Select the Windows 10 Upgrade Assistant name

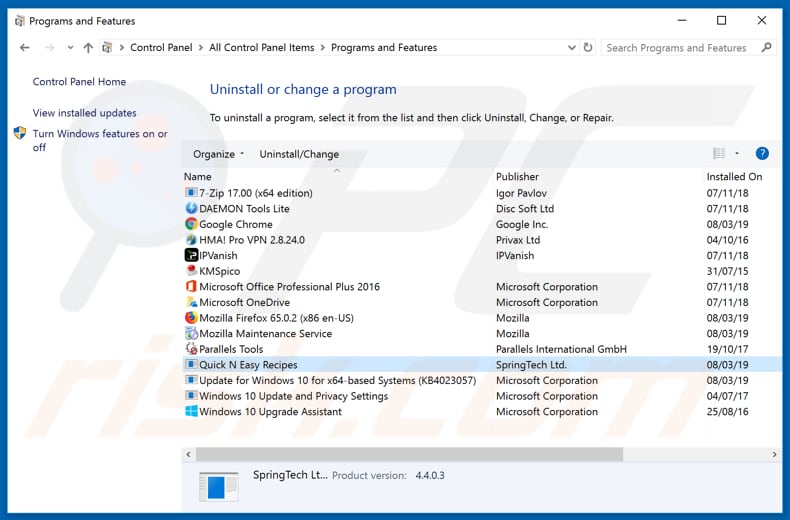270,411
